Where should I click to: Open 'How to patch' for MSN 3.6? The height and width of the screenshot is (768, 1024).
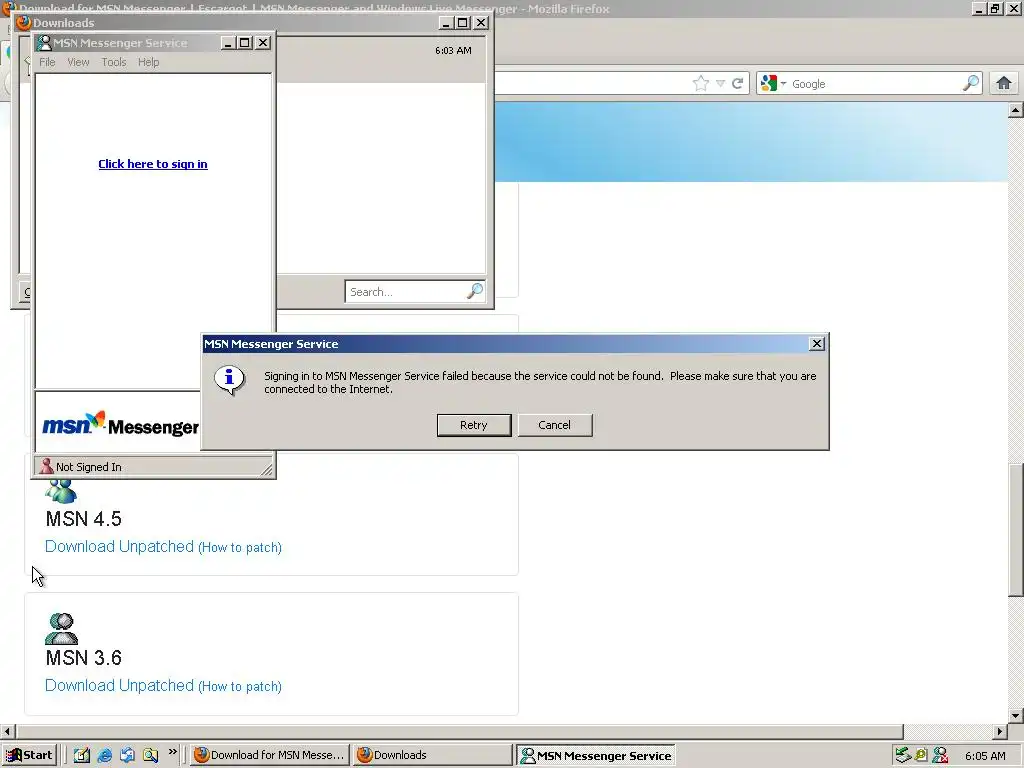tap(240, 686)
